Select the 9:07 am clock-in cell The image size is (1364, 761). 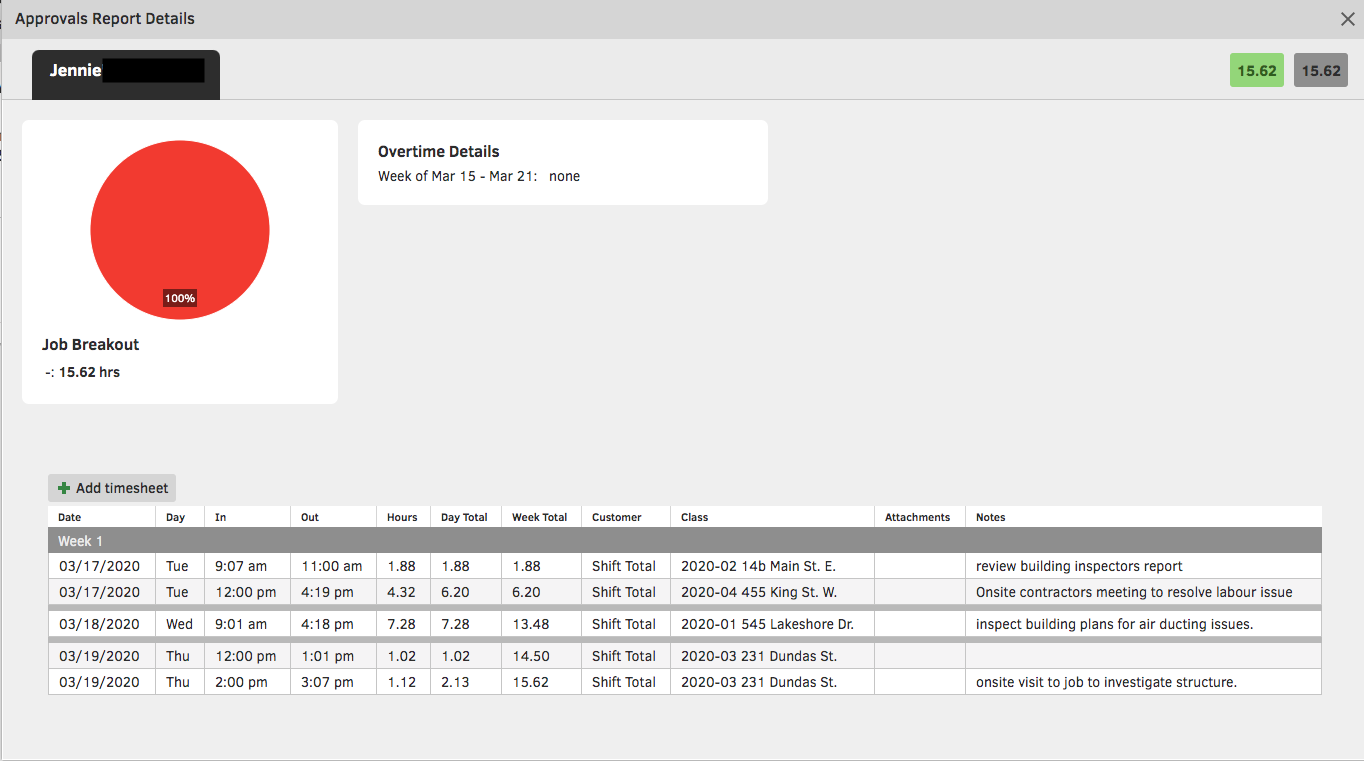pyautogui.click(x=247, y=566)
